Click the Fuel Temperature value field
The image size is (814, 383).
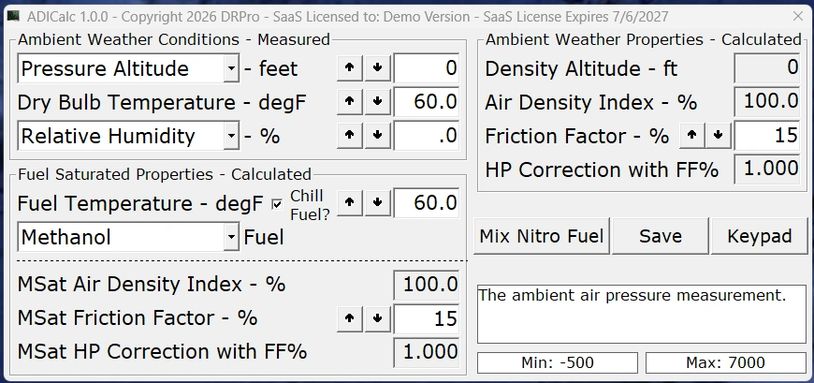426,202
